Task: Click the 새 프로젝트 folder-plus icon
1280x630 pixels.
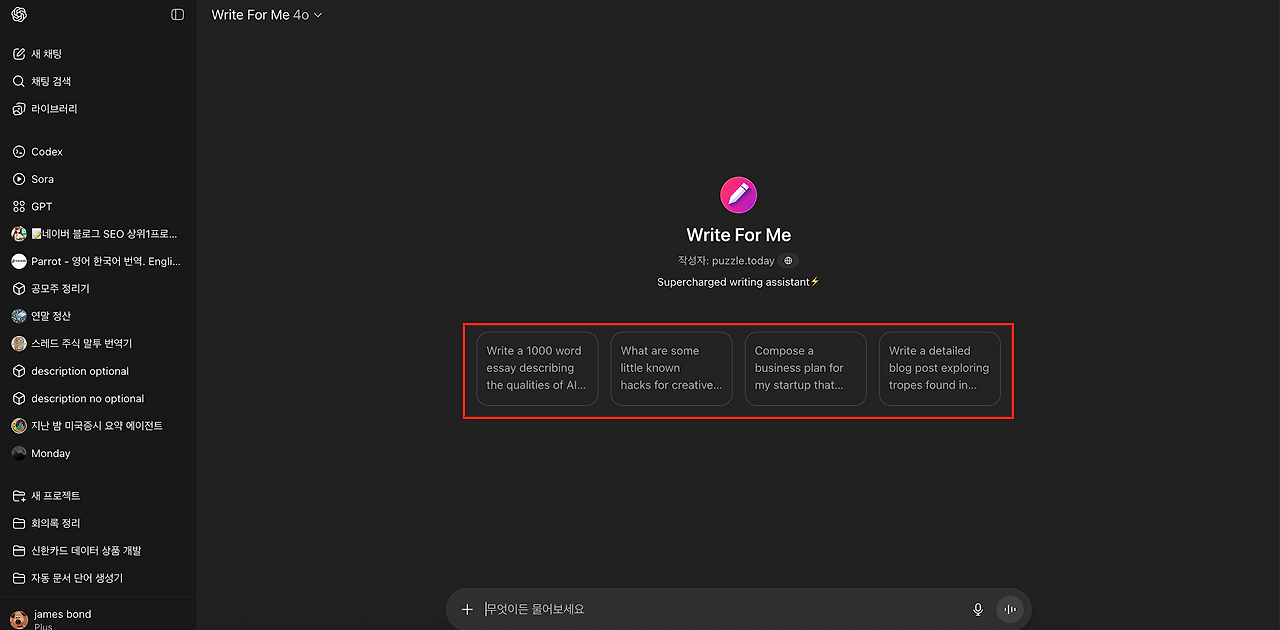Action: click(x=19, y=496)
